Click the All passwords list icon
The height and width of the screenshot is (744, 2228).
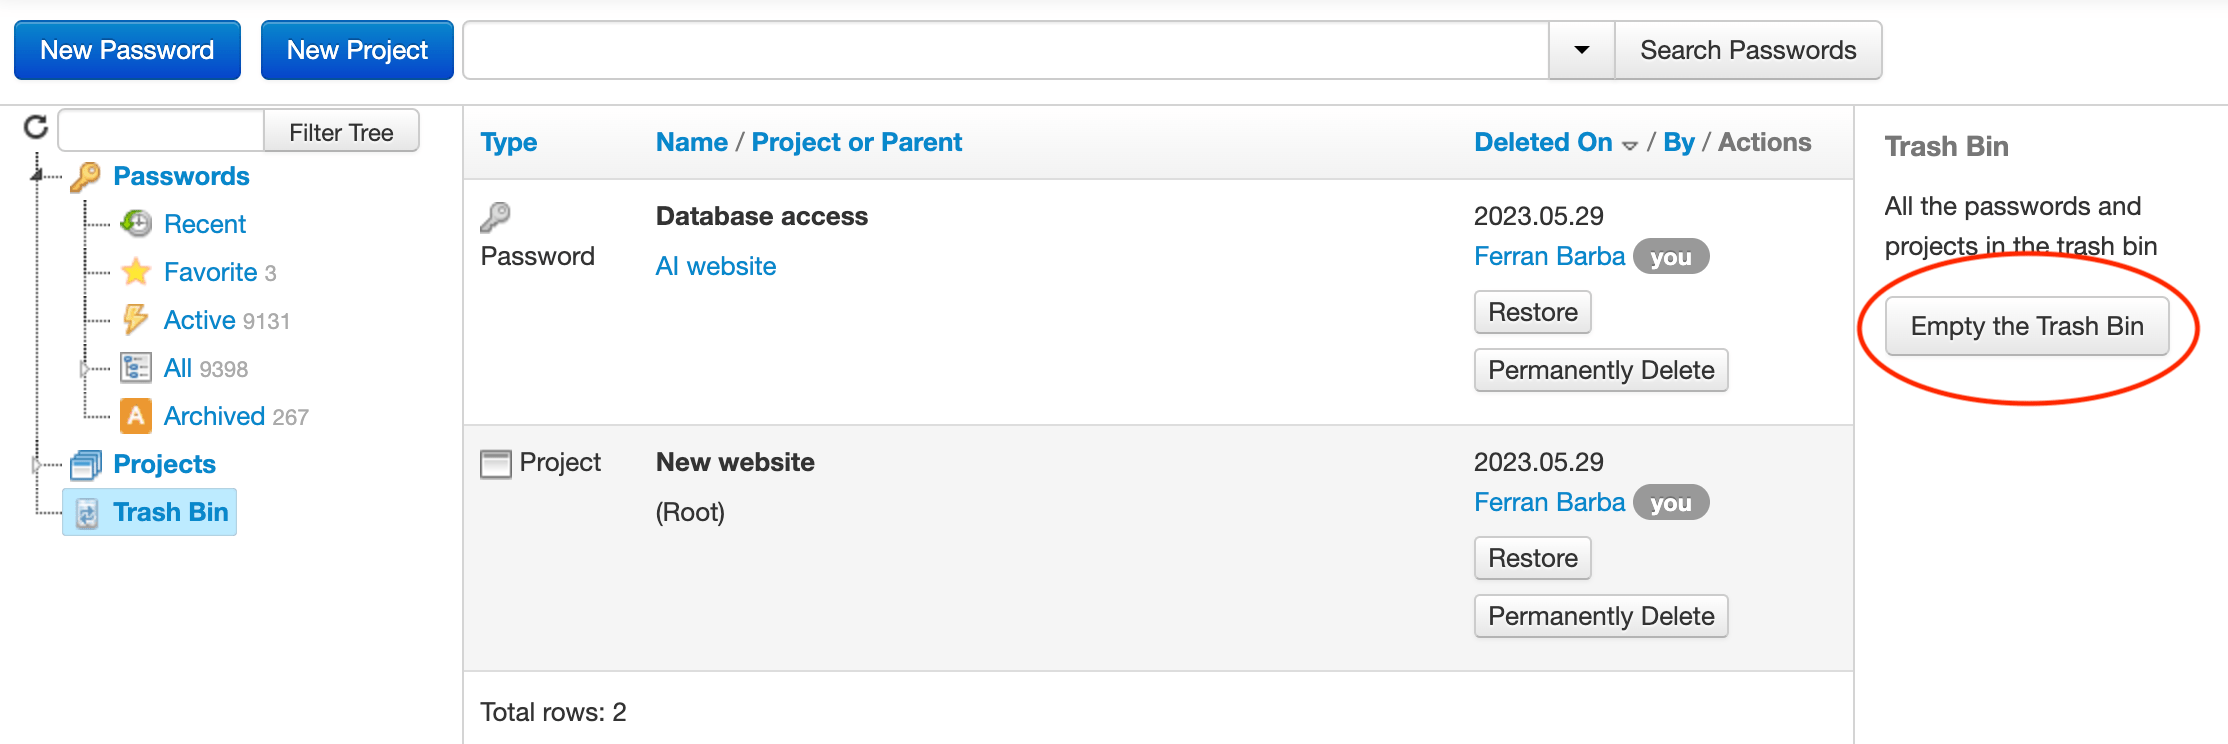pos(136,368)
